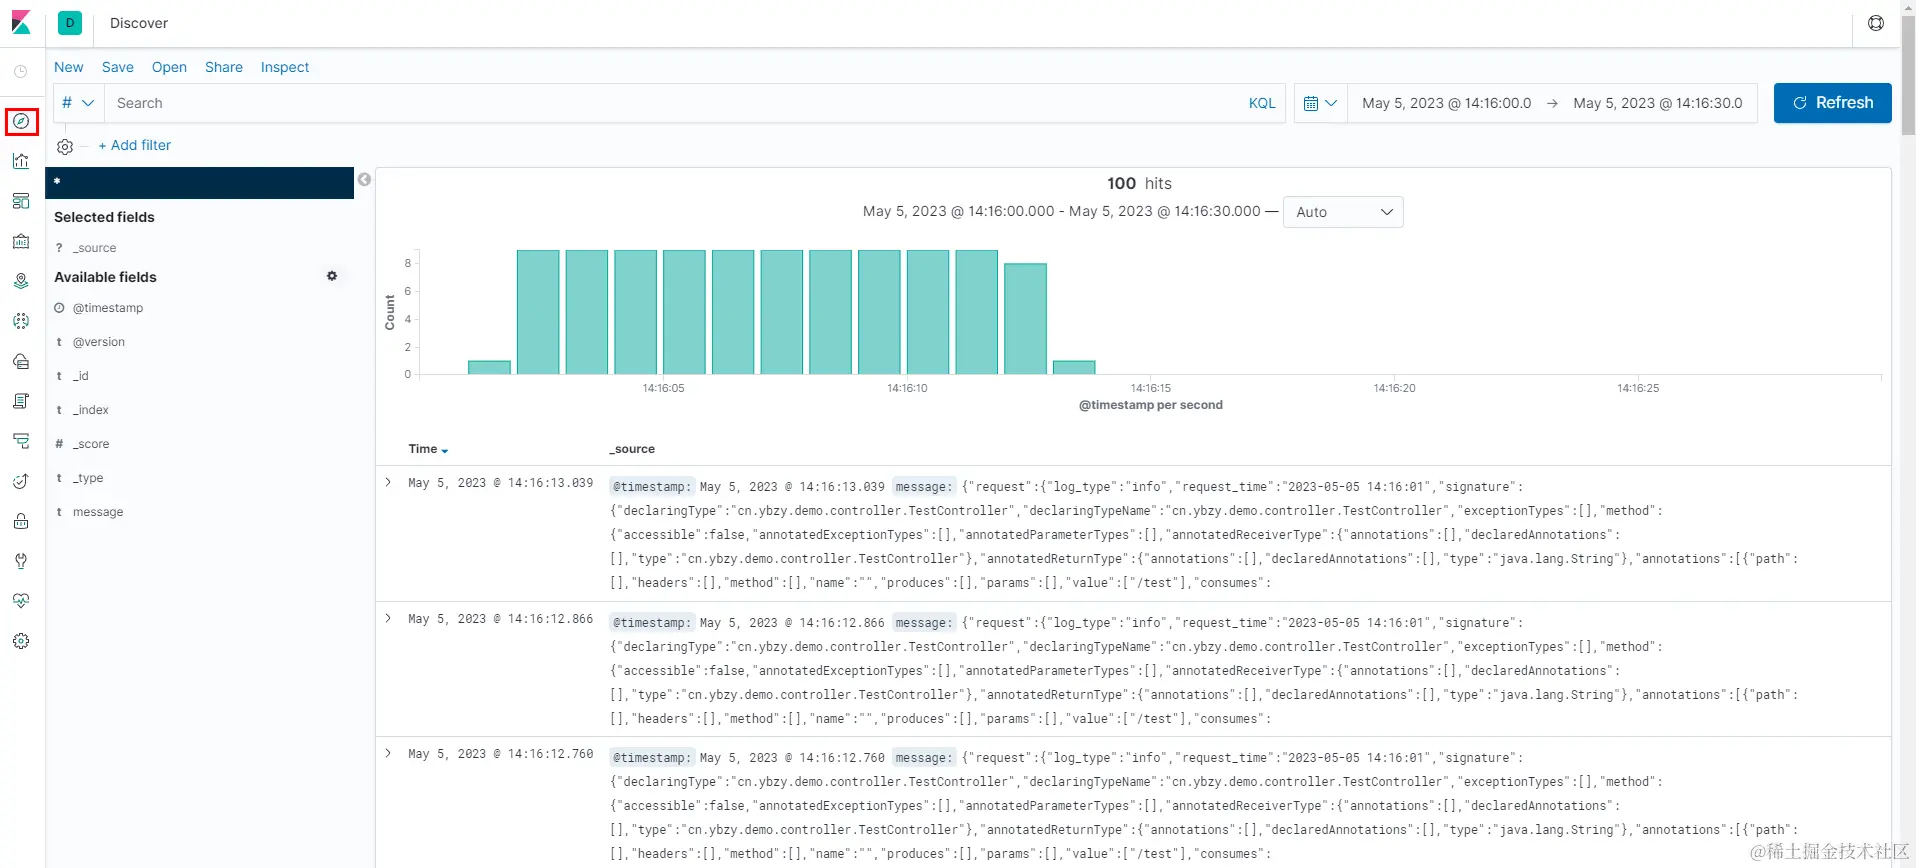Open Dashboard icon in sidebar

tap(21, 201)
